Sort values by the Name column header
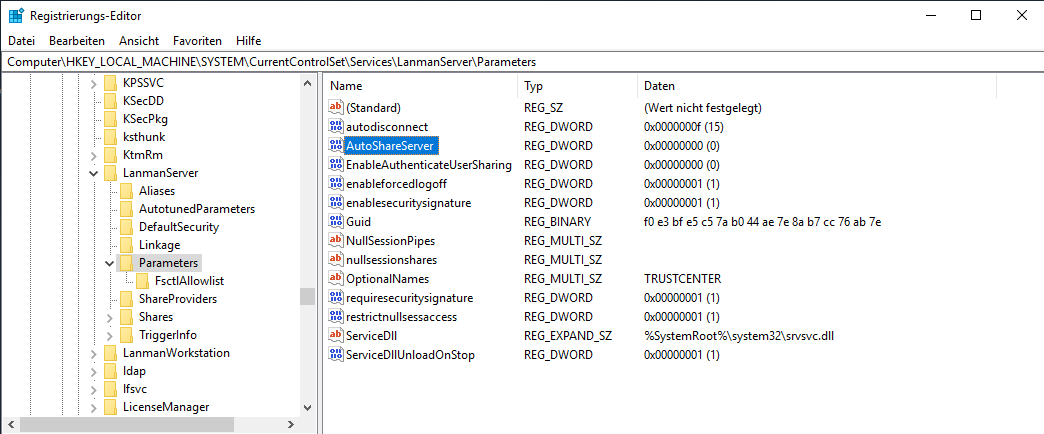1044x434 pixels. [x=420, y=86]
